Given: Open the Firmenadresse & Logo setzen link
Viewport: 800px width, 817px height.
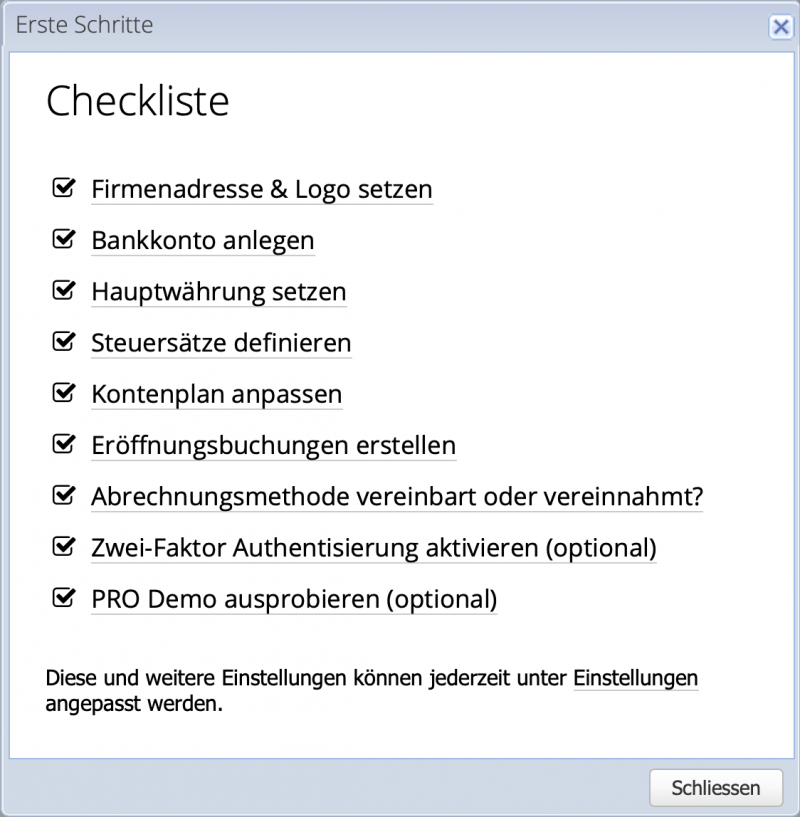Looking at the screenshot, I should 261,189.
